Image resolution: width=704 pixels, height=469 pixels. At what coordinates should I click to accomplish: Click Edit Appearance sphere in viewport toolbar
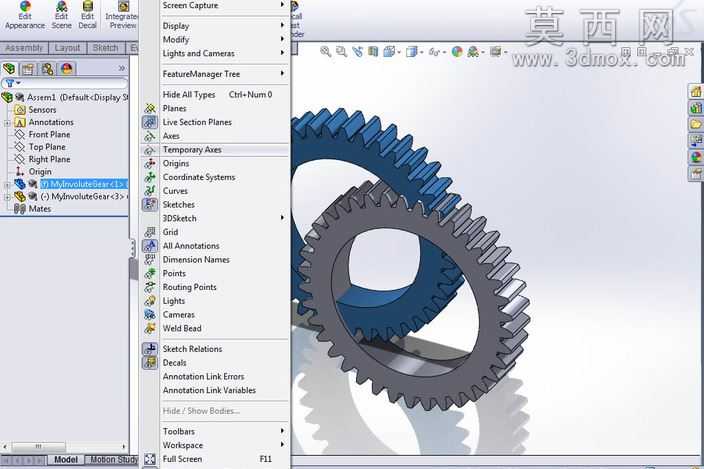tap(457, 52)
